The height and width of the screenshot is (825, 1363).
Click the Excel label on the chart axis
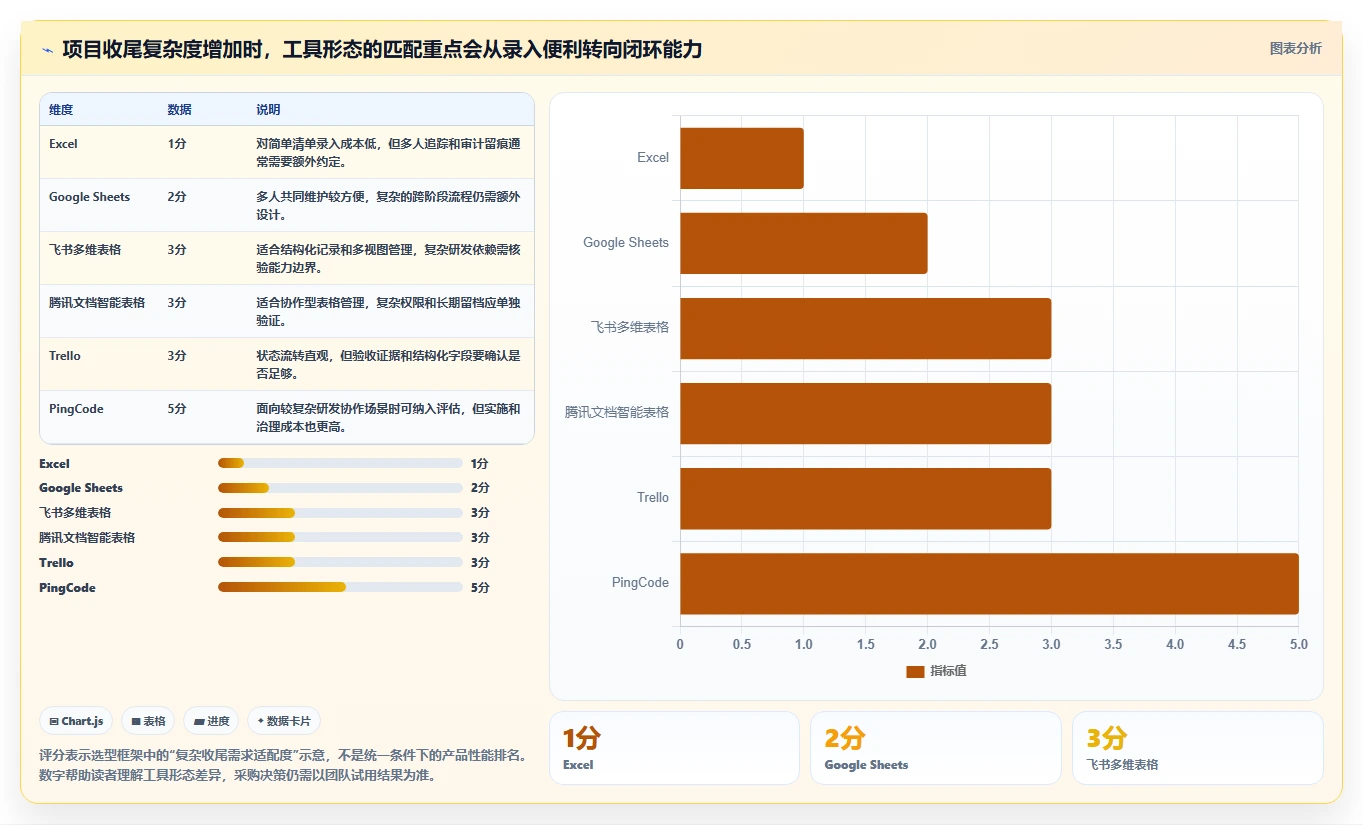coord(653,158)
